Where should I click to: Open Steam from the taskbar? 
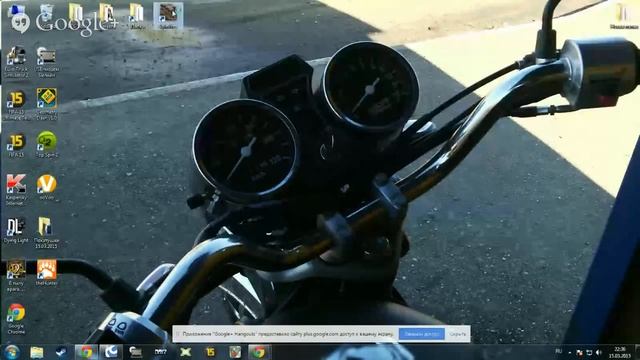61,352
